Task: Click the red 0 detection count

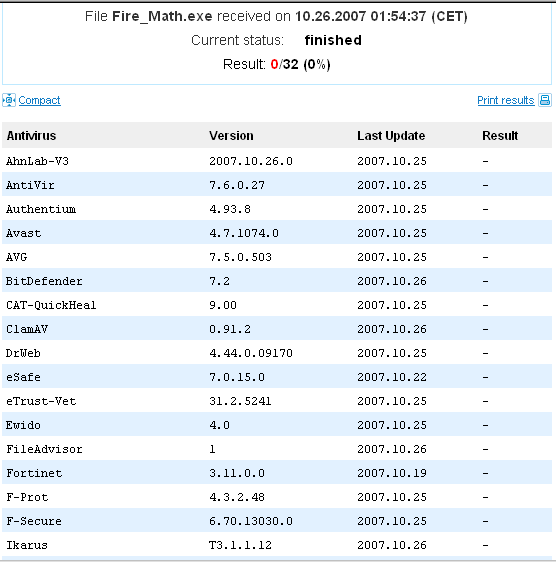Action: 274,65
